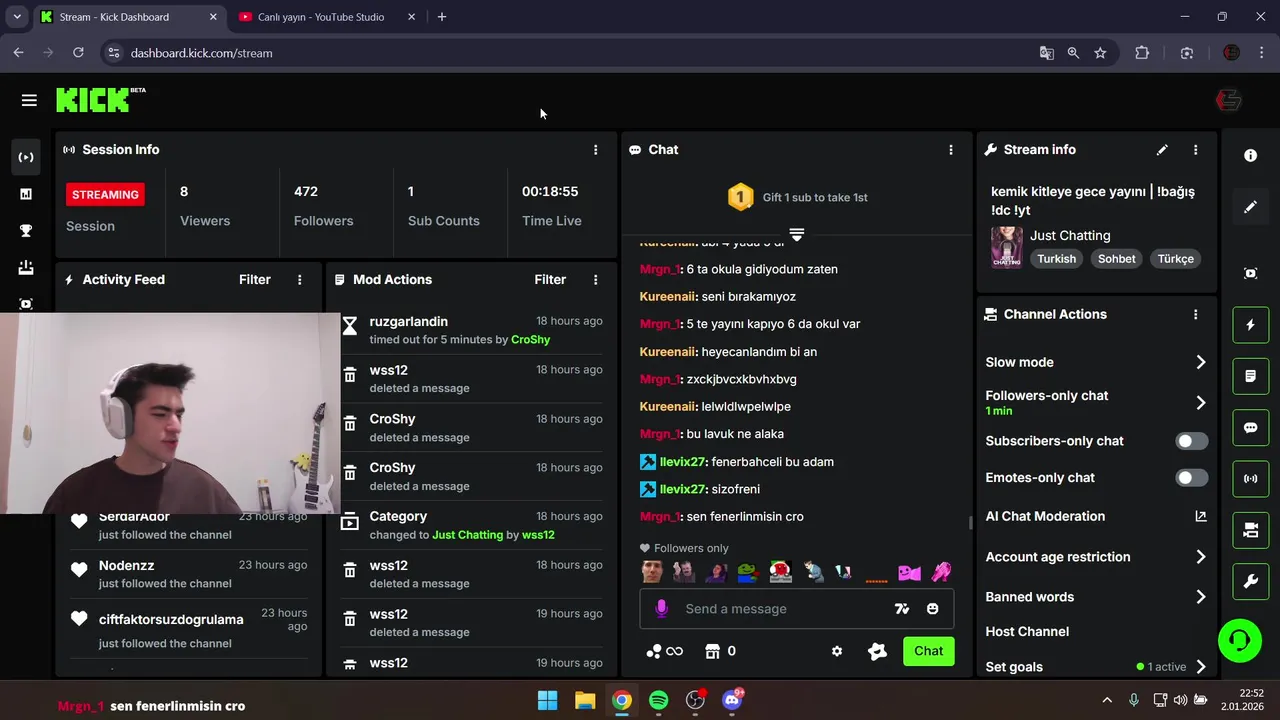
Task: Click the wrench Stream Info widget icon
Action: [1250, 582]
